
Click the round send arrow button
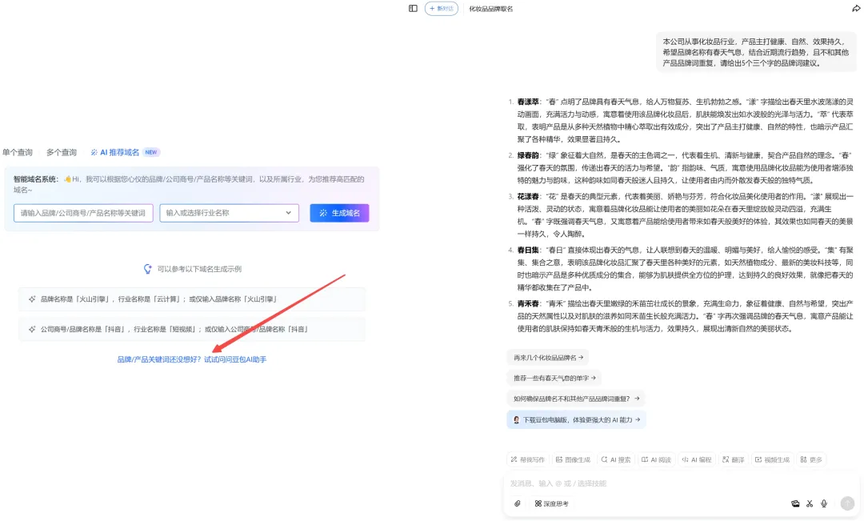[847, 503]
